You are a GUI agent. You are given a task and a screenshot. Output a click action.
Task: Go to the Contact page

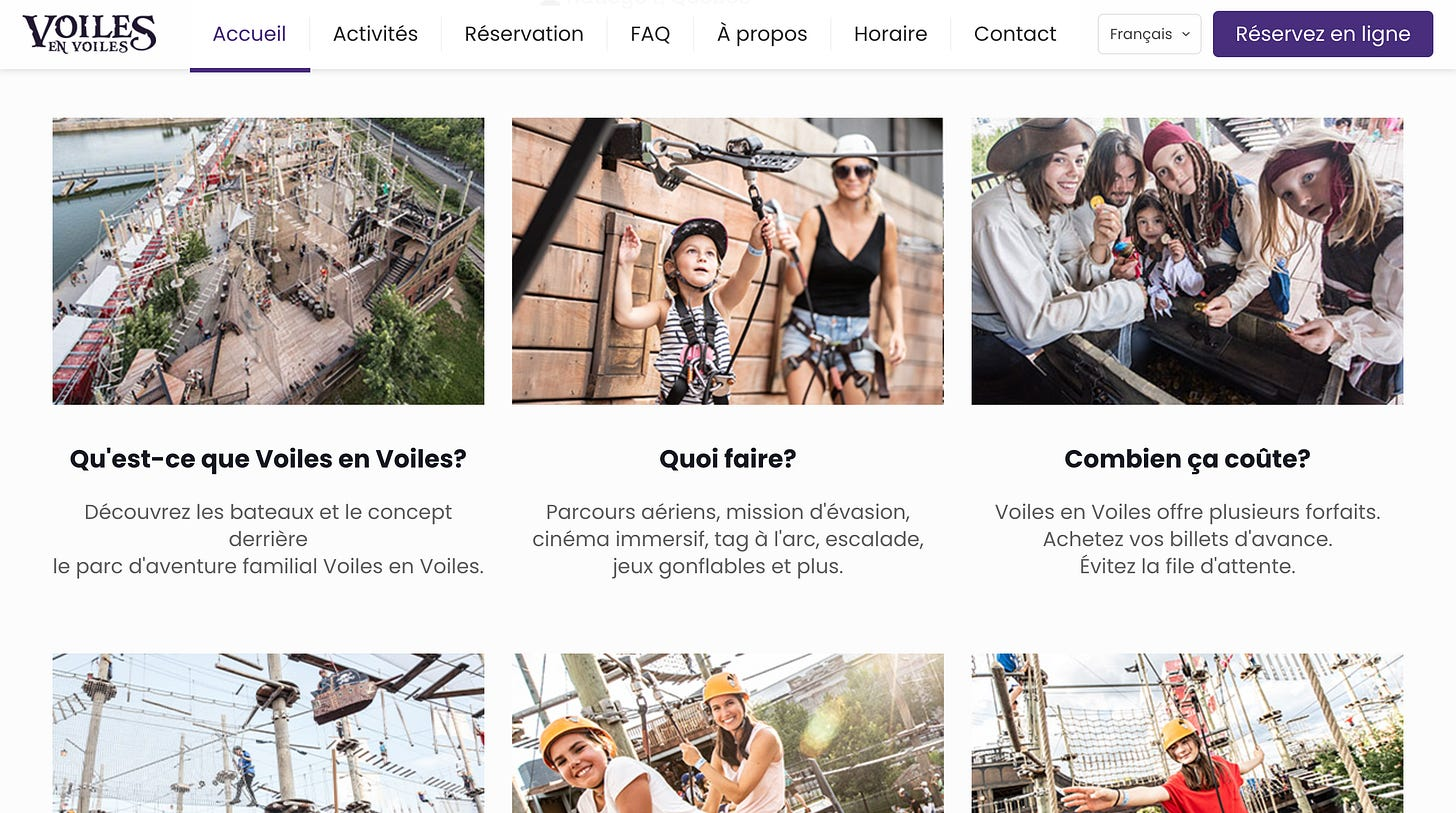tap(1015, 34)
